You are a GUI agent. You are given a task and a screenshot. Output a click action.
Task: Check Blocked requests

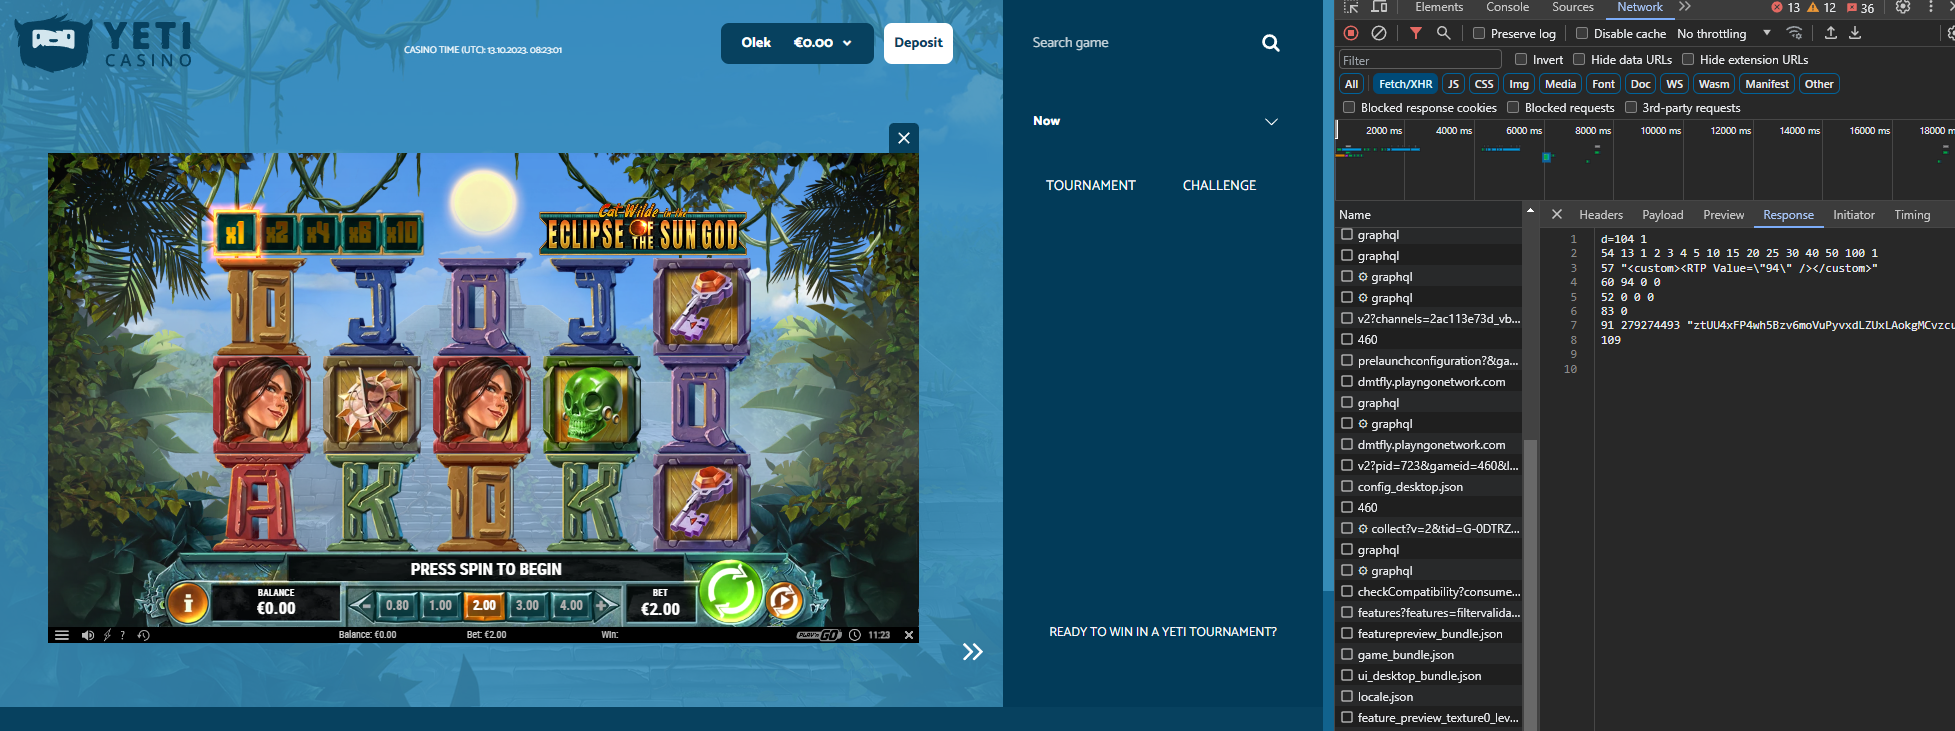(x=1513, y=107)
